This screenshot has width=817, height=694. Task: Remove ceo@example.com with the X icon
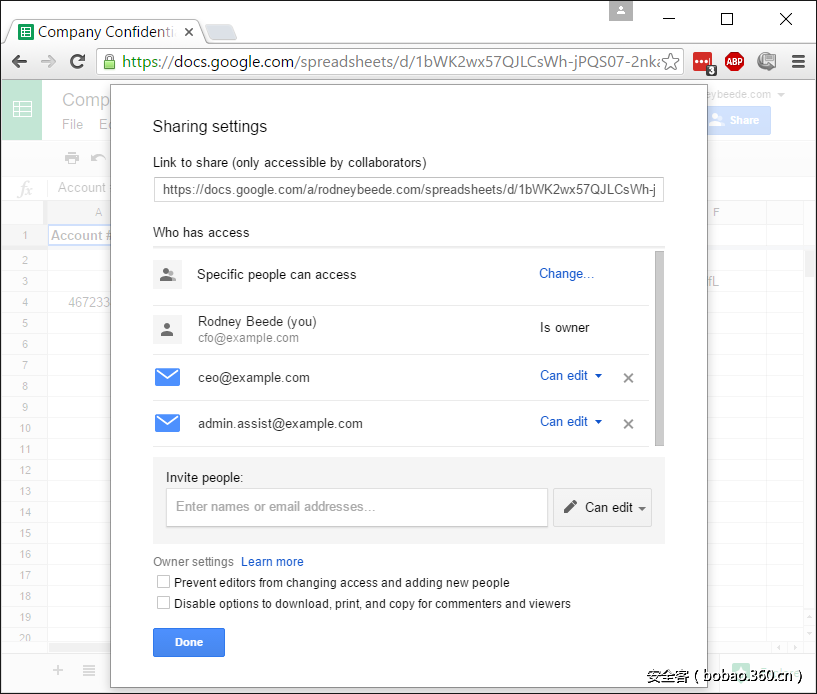(x=628, y=378)
